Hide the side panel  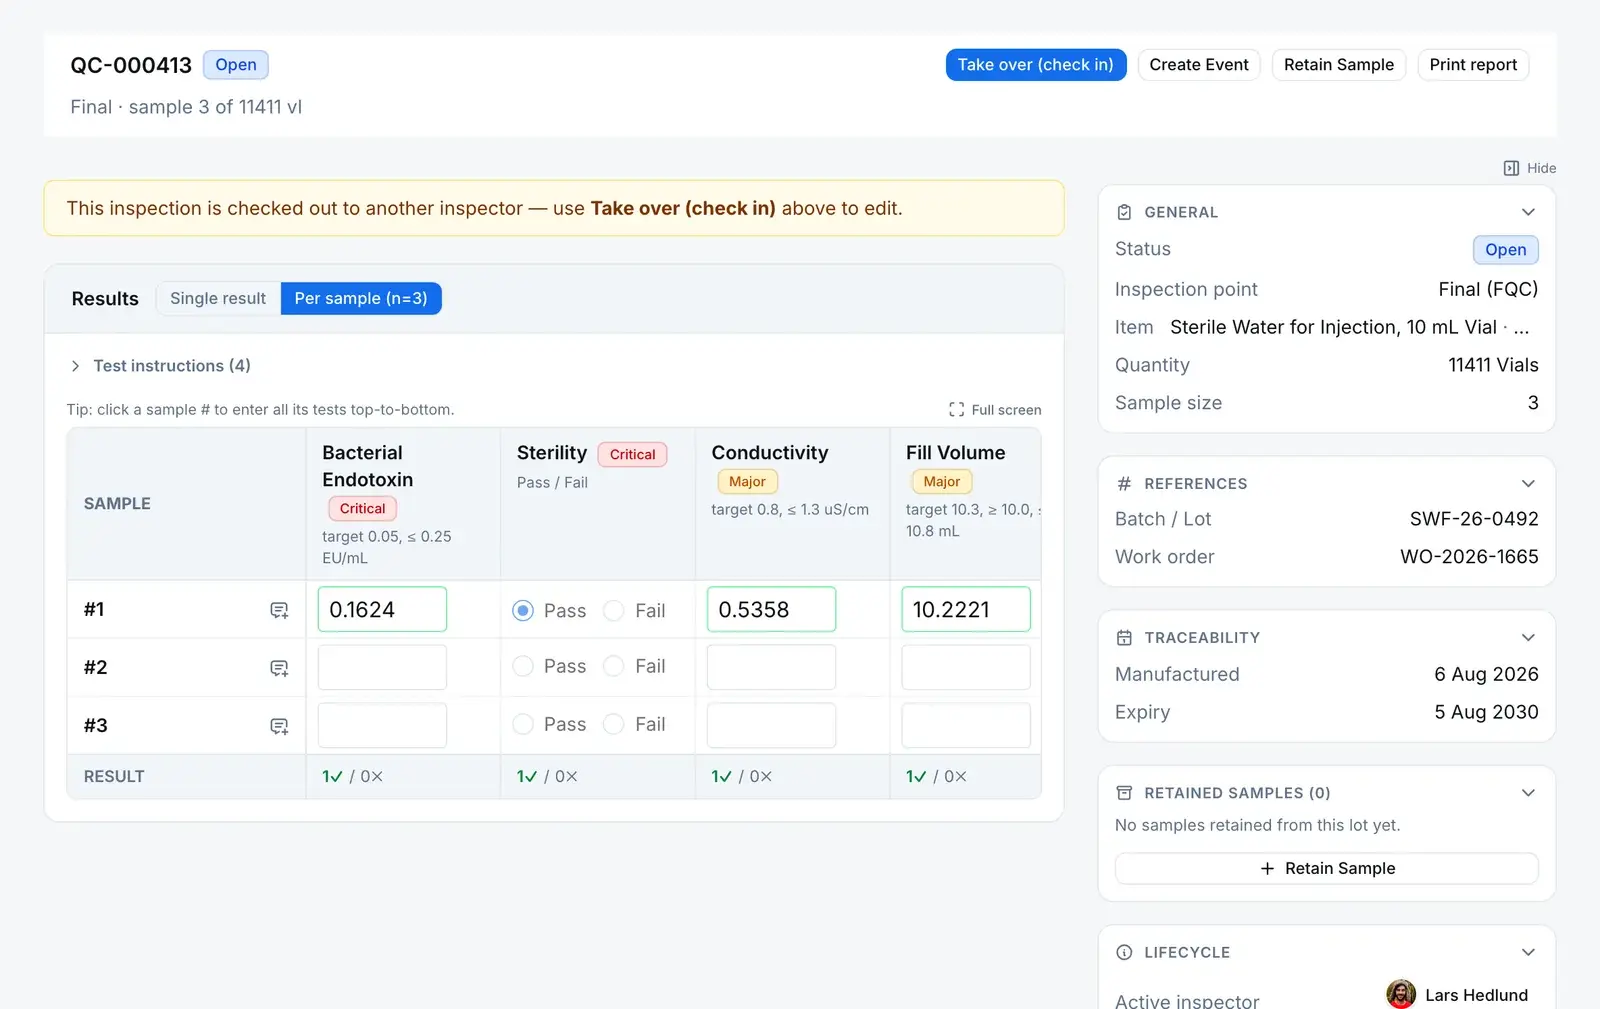(1529, 168)
